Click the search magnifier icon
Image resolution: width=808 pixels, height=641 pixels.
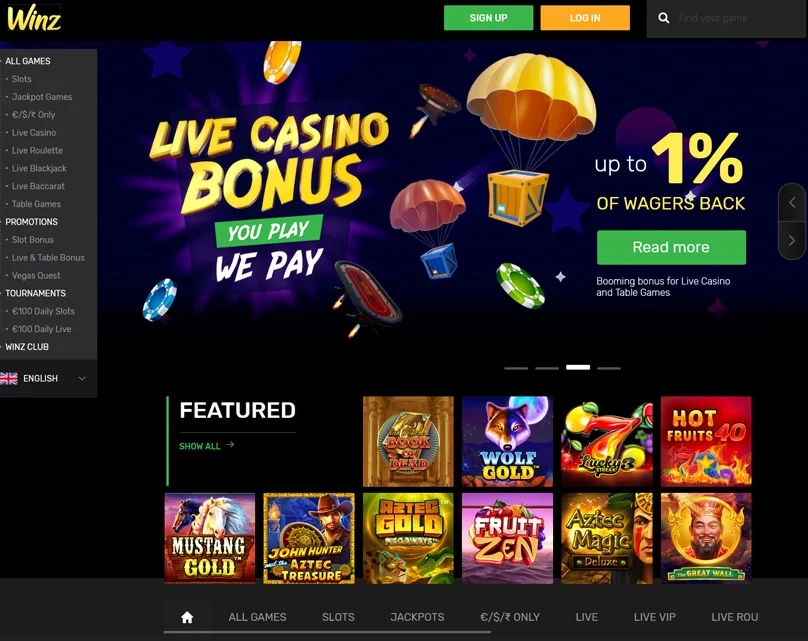pos(664,18)
